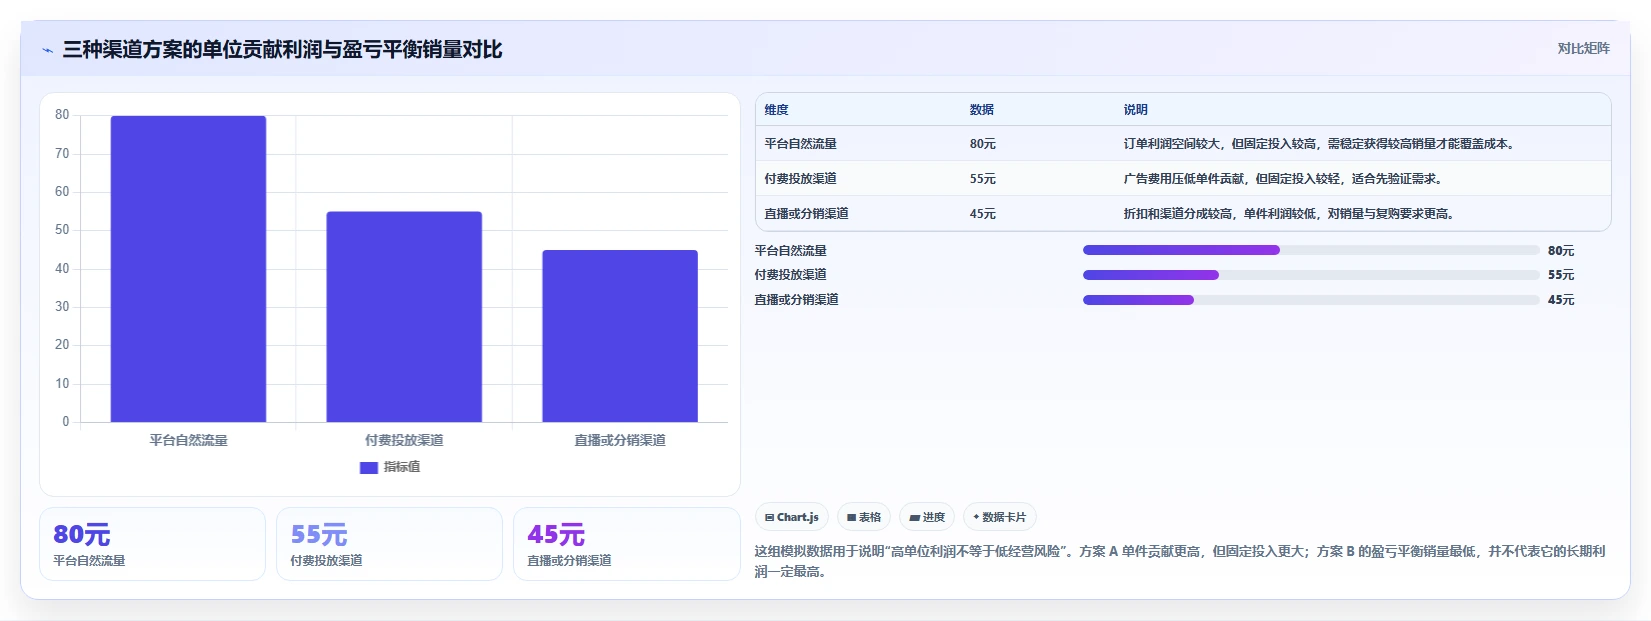Click the 80元 value beside progress bar
The width and height of the screenshot is (1651, 621).
(1561, 251)
